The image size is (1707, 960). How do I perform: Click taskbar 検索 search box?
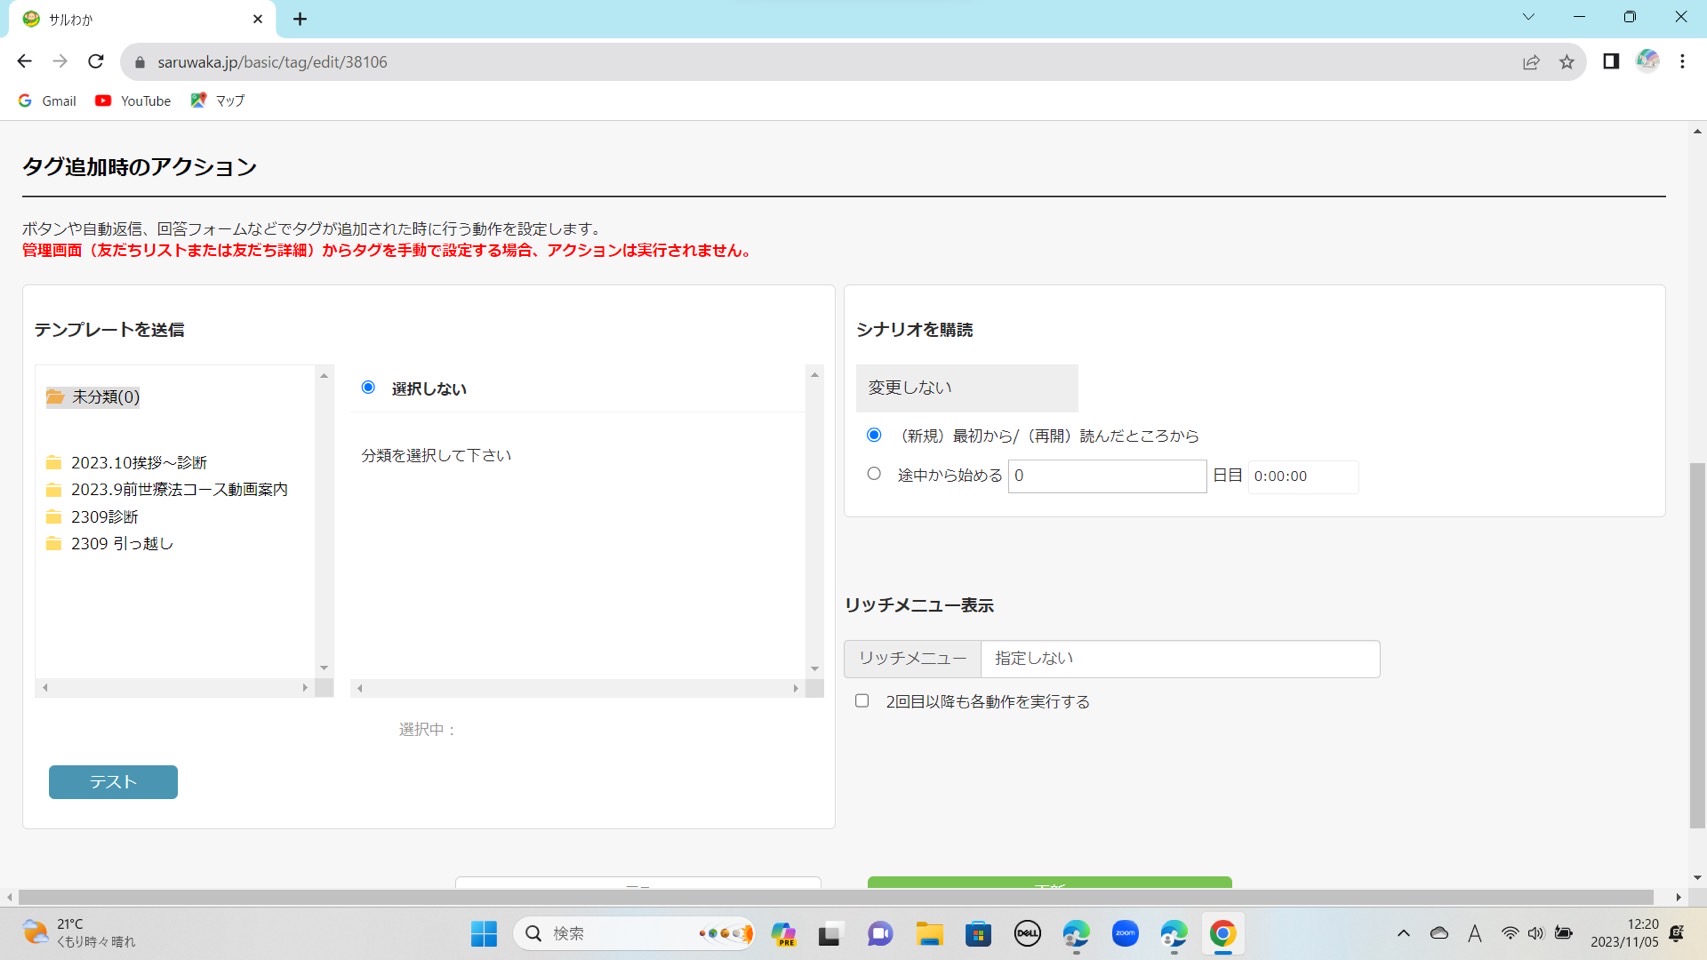tap(634, 934)
